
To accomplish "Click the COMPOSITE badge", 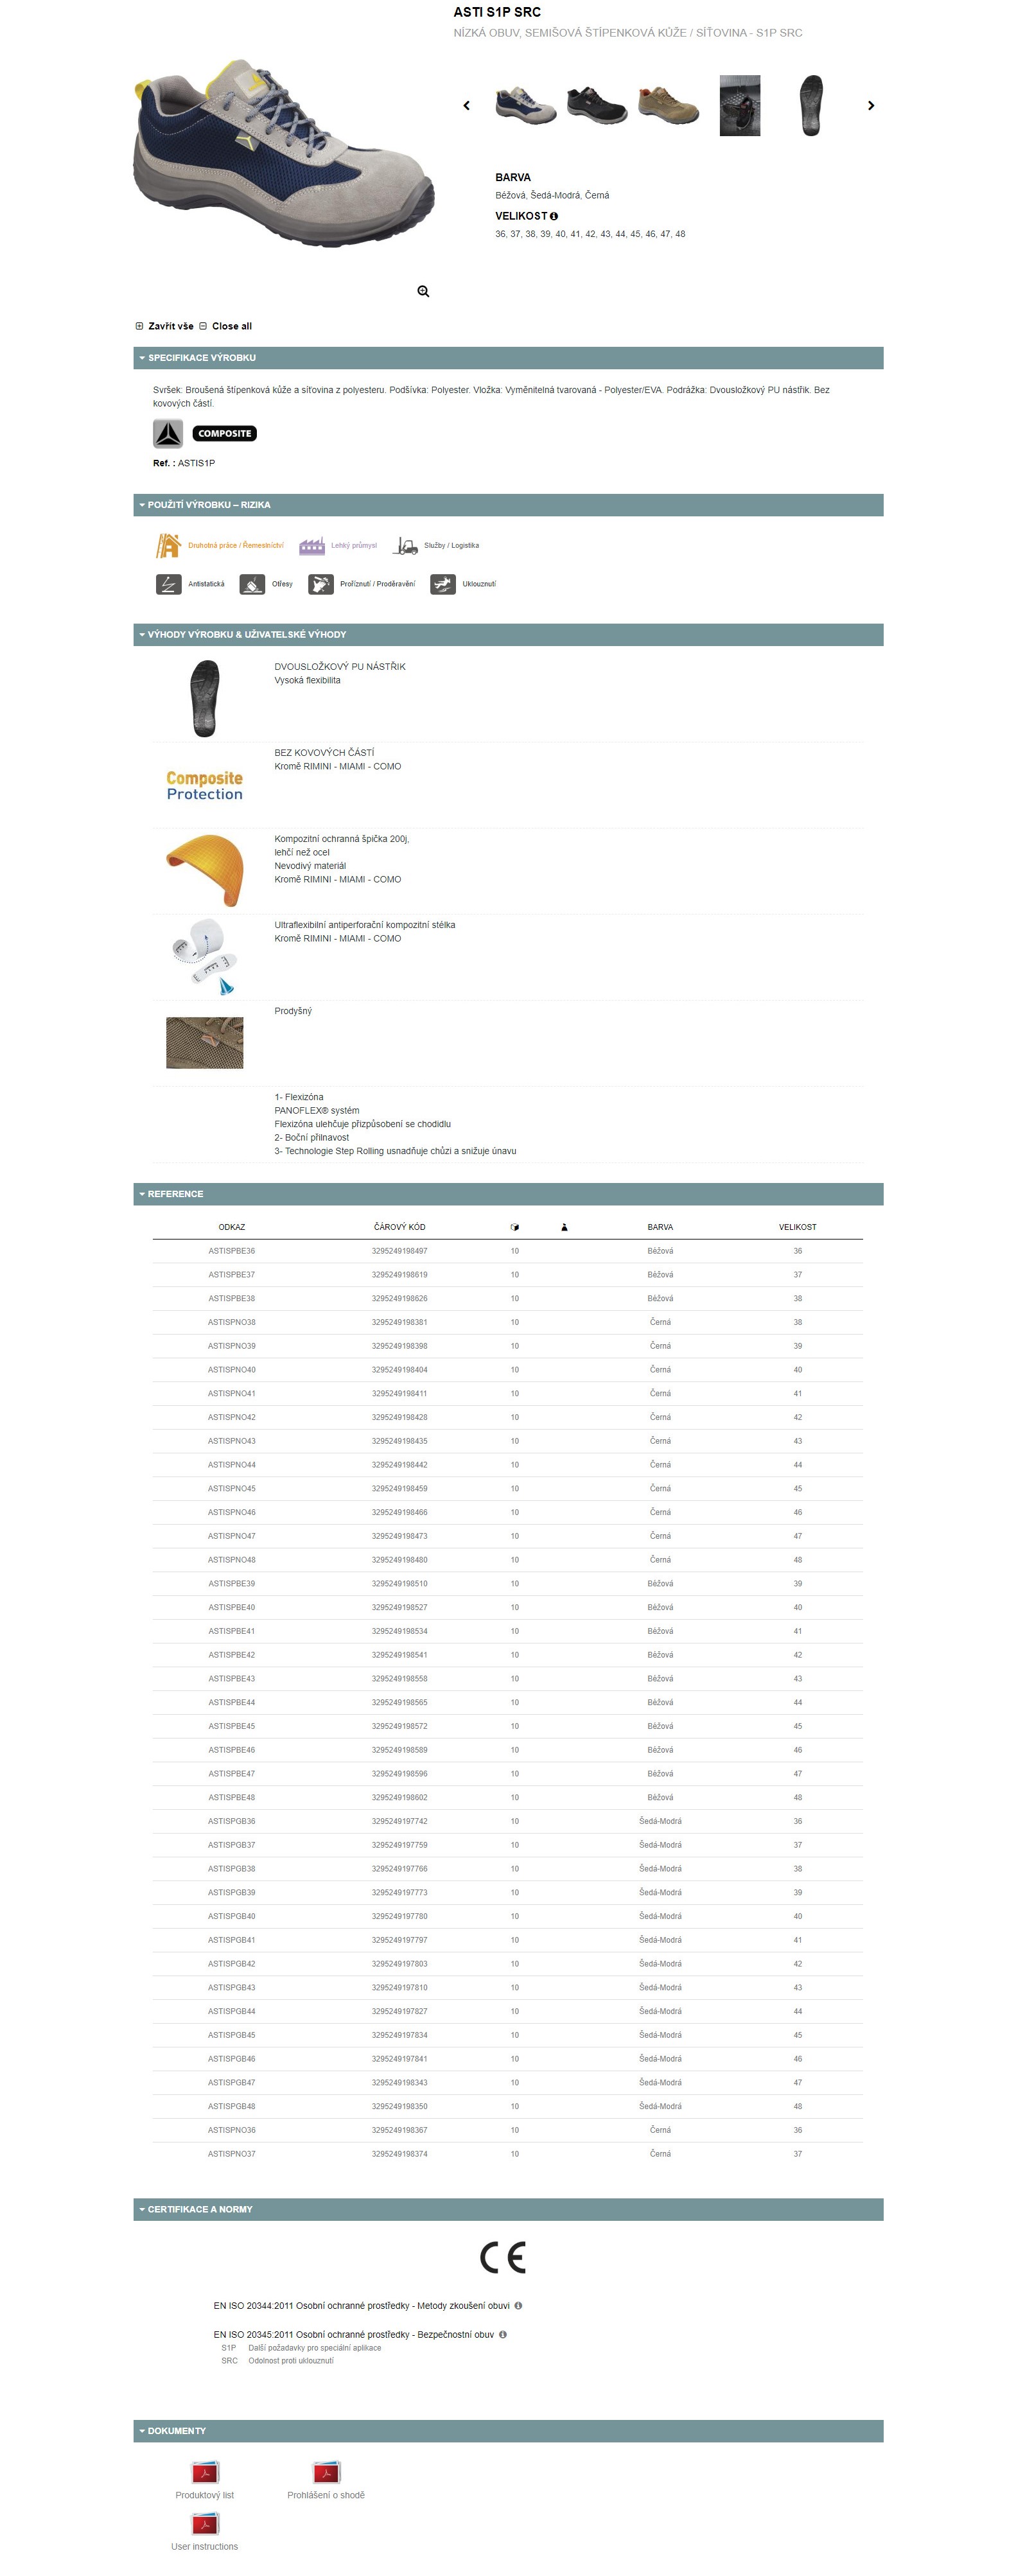I will click(225, 433).
